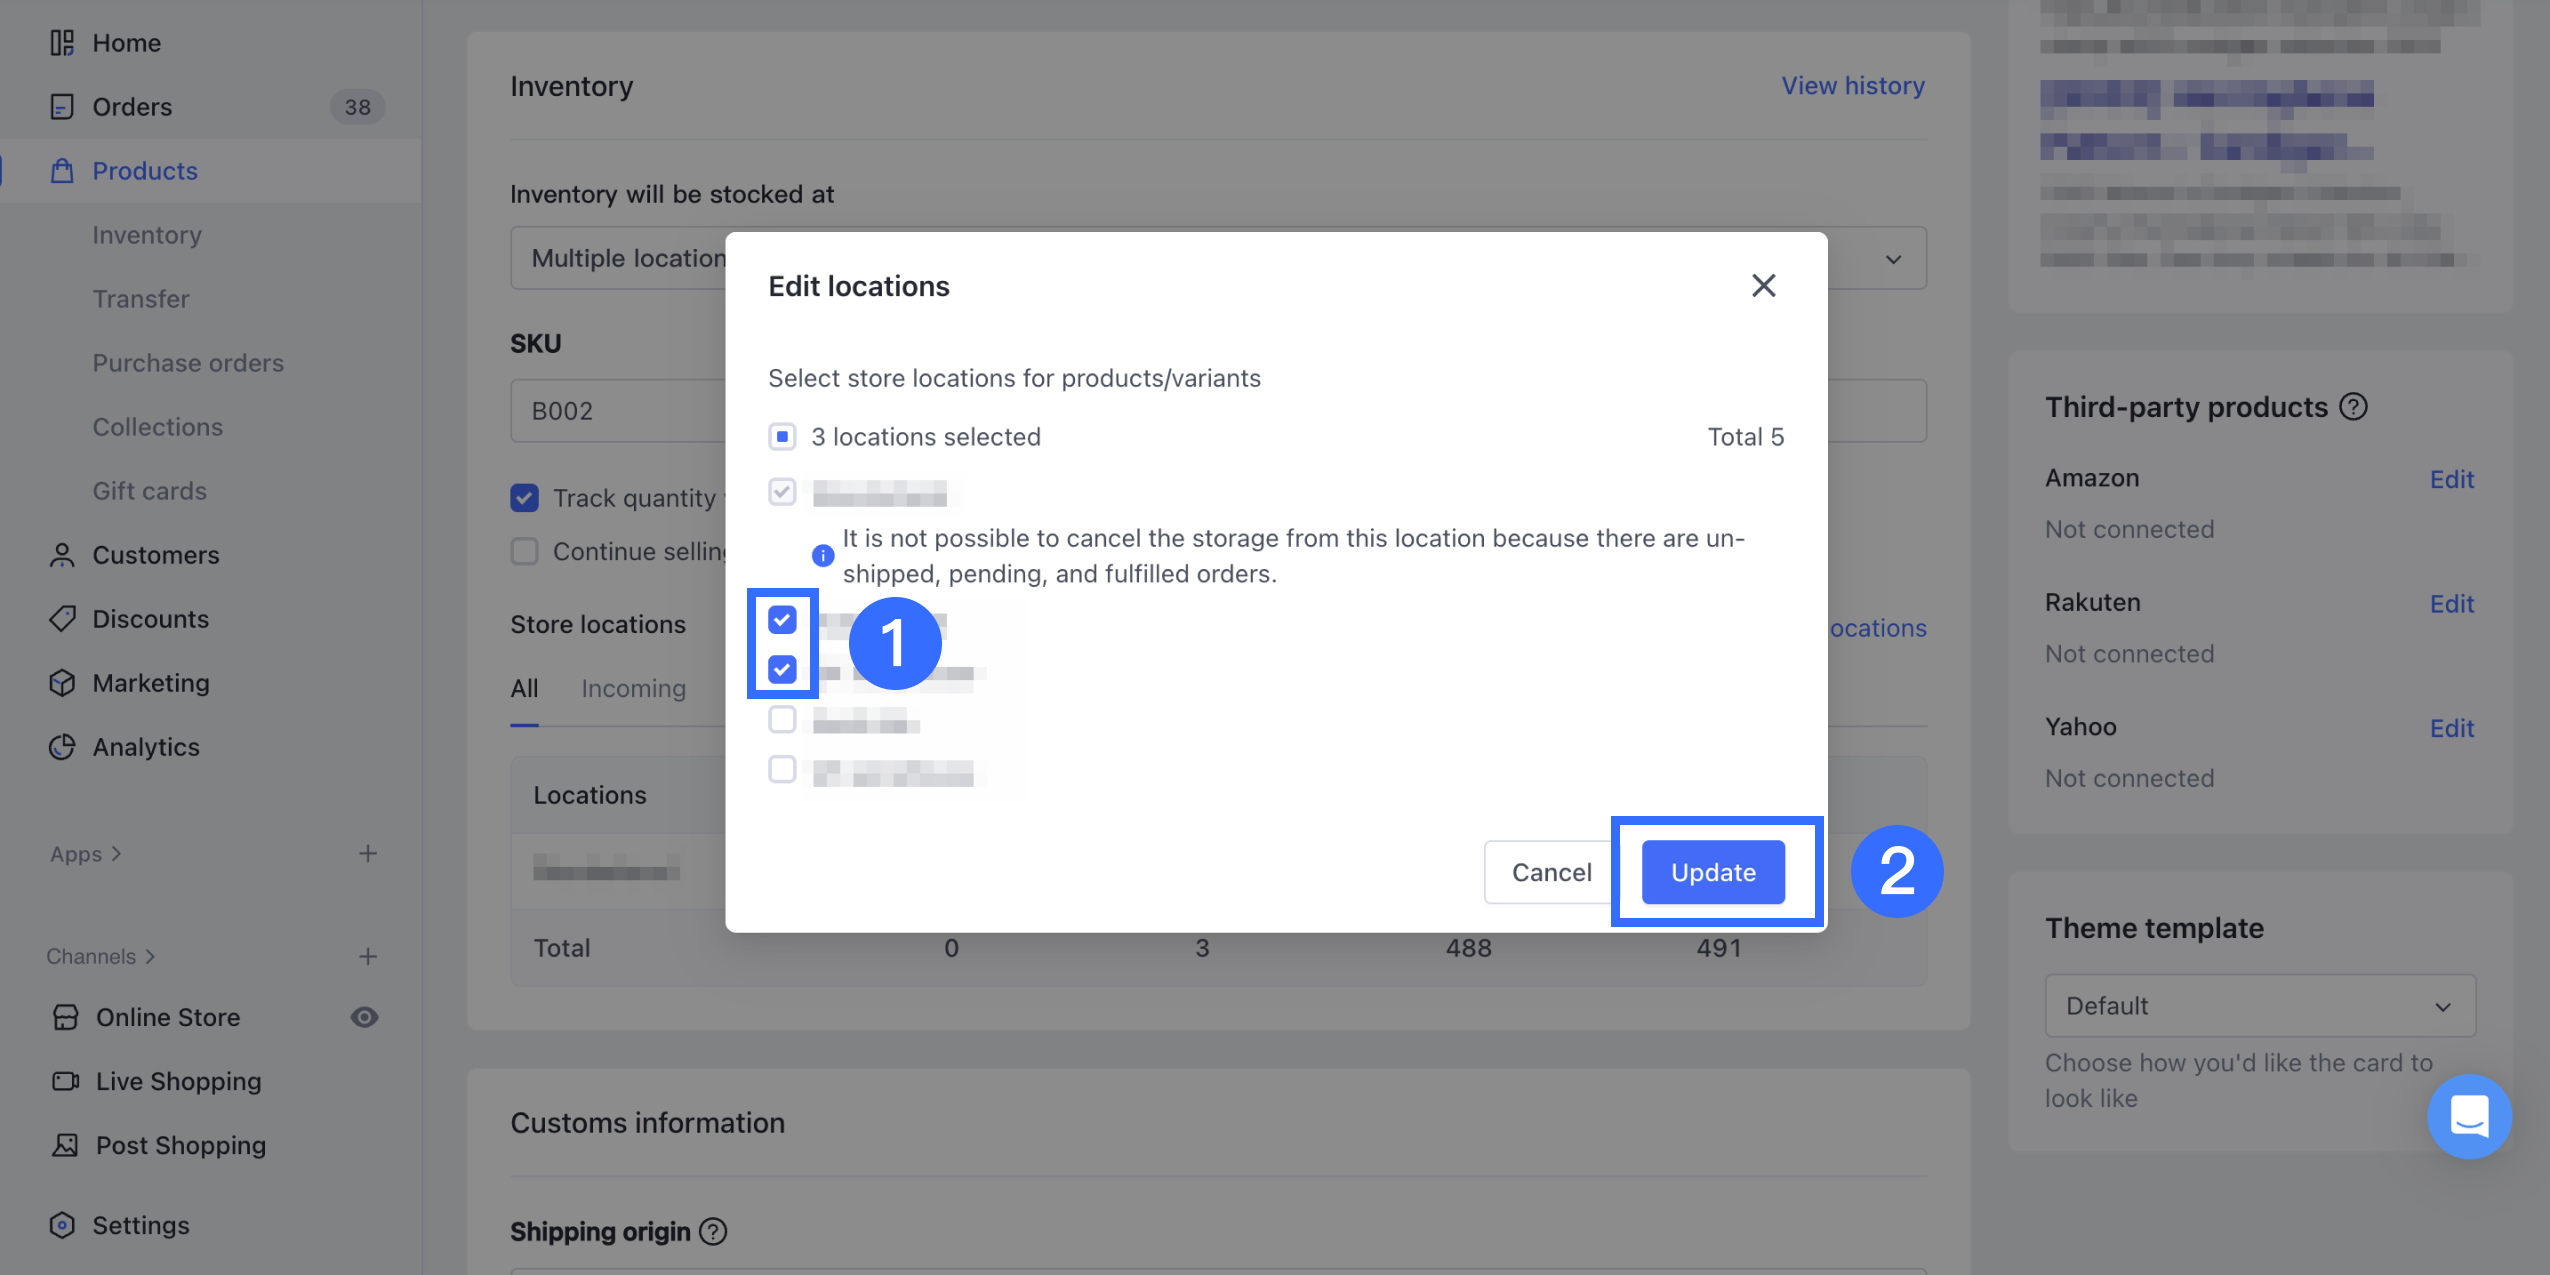Screen dimensions: 2550x1275
Task: Expand the Channels section chevron
Action: (150, 957)
